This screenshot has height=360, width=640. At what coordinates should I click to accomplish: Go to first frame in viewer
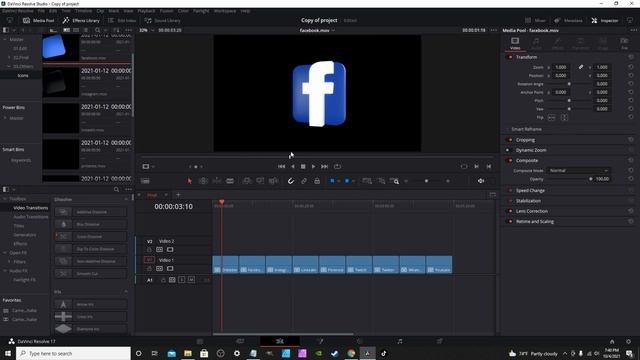tap(282, 167)
